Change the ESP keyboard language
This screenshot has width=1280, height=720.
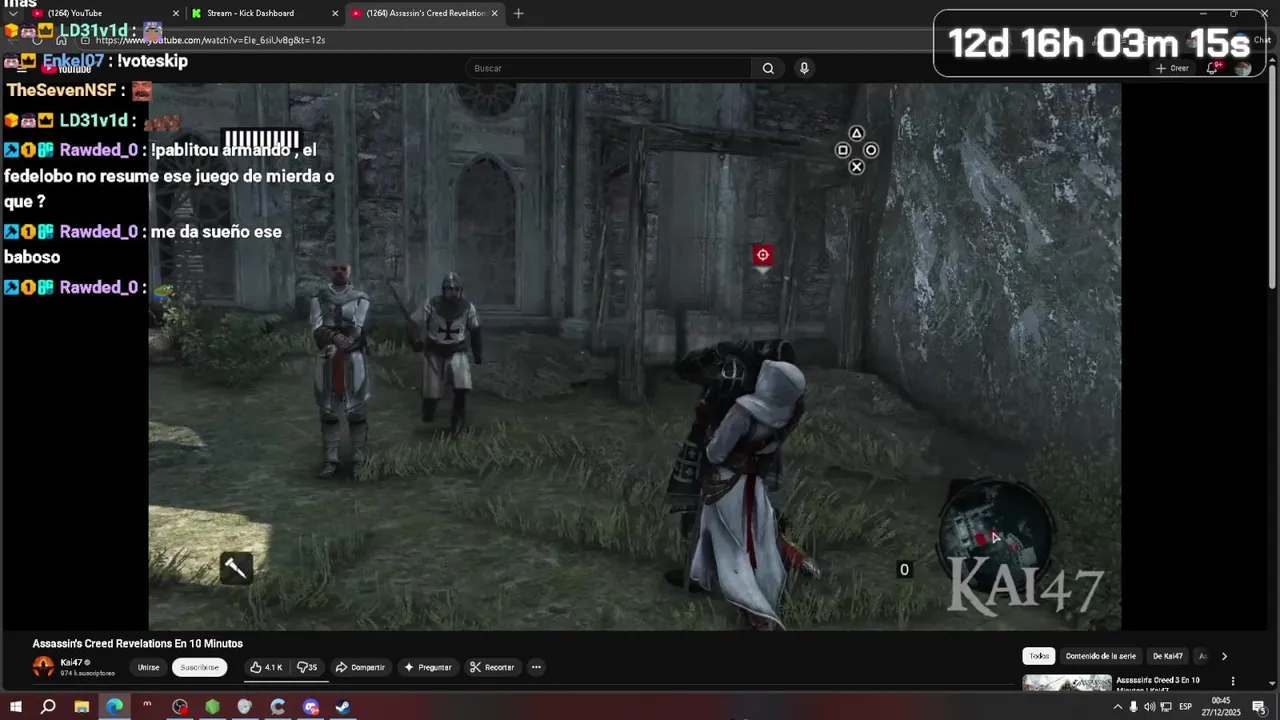click(1185, 707)
